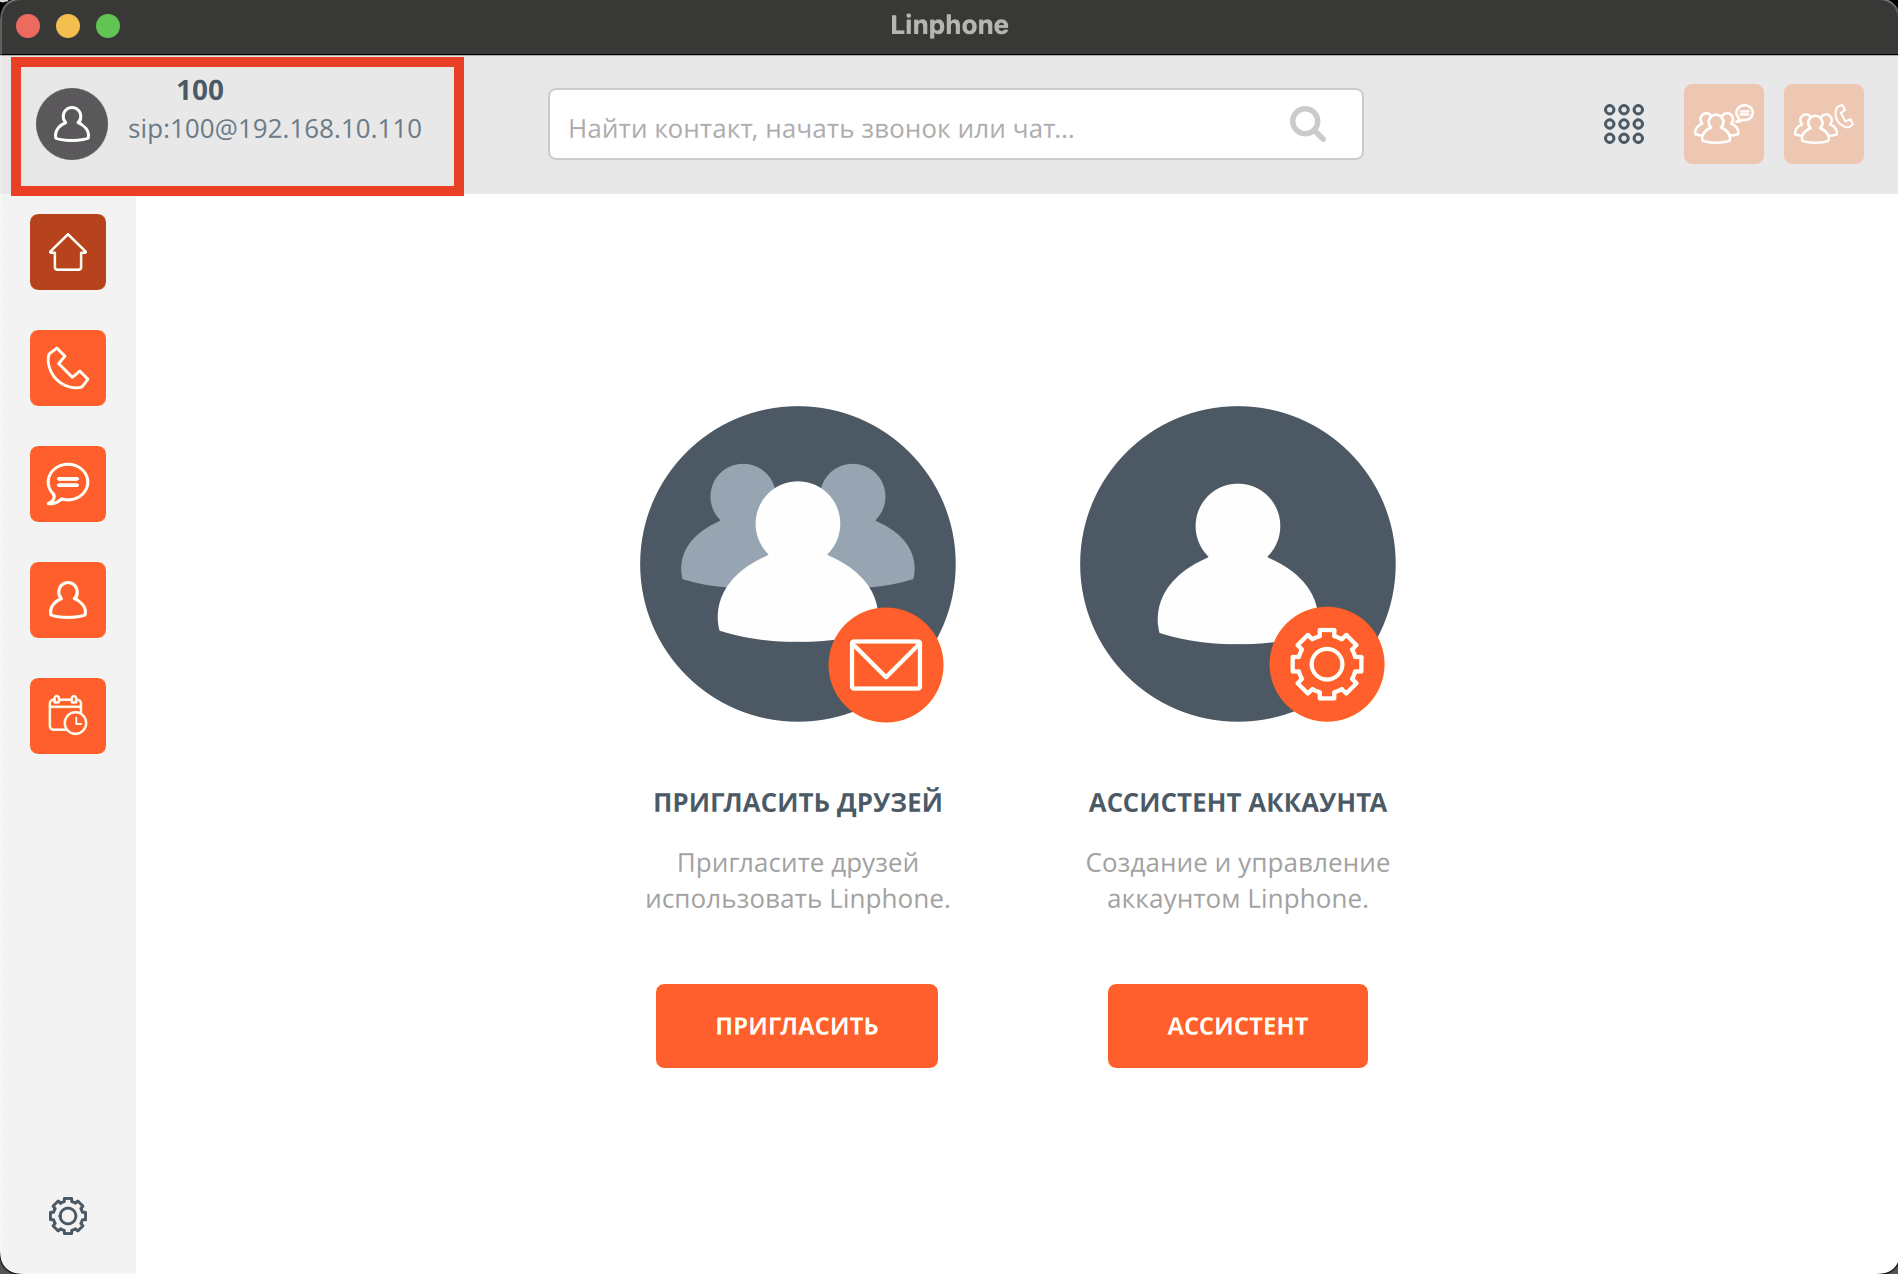Screen dimensions: 1898x1274
Task: Open settings via the bottom-left gear icon
Action: point(68,1216)
